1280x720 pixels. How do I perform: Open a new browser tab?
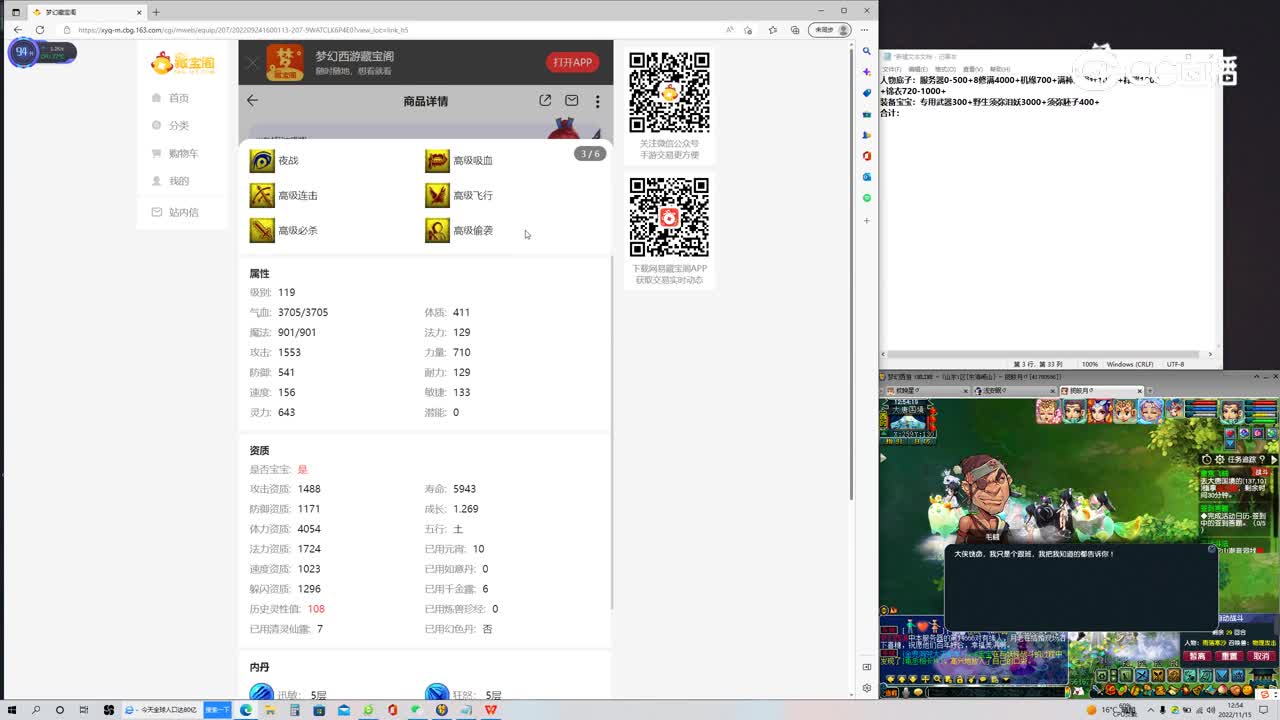point(156,12)
